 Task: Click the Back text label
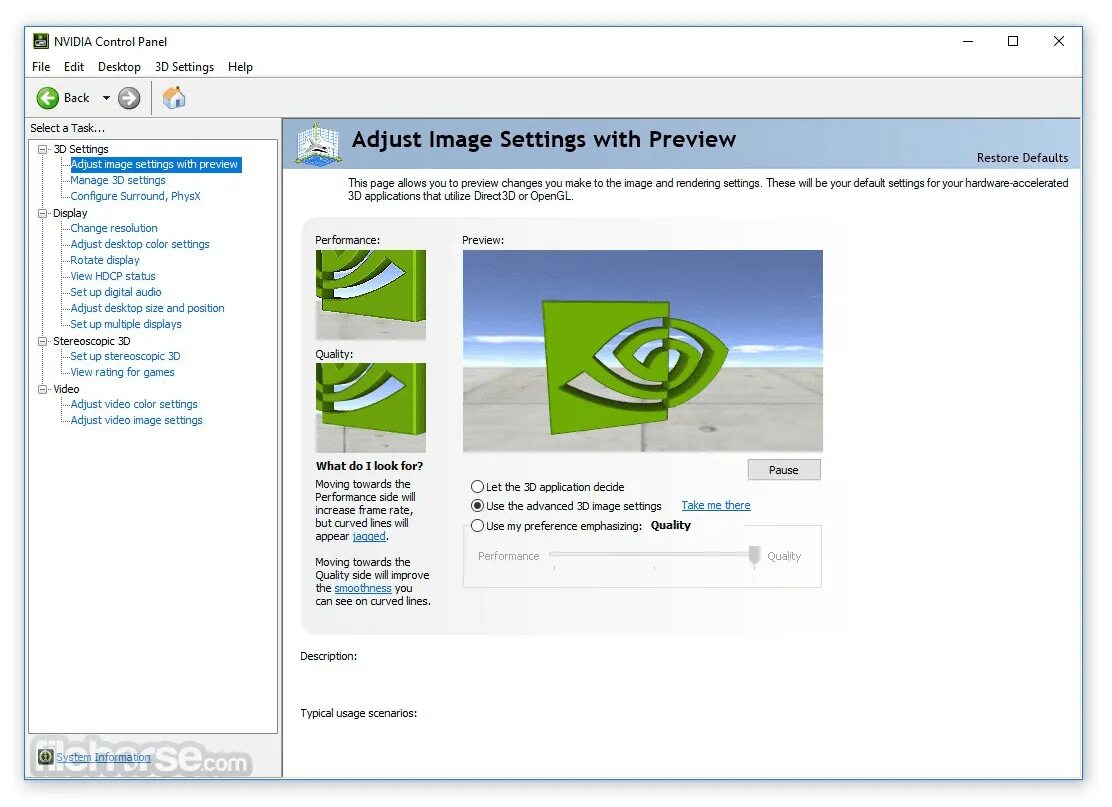(x=77, y=98)
